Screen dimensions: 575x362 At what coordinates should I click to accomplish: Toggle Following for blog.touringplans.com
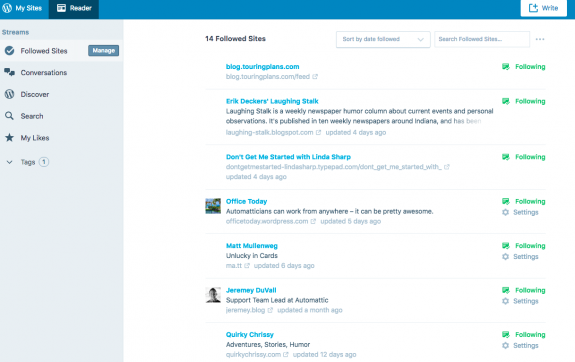click(524, 66)
